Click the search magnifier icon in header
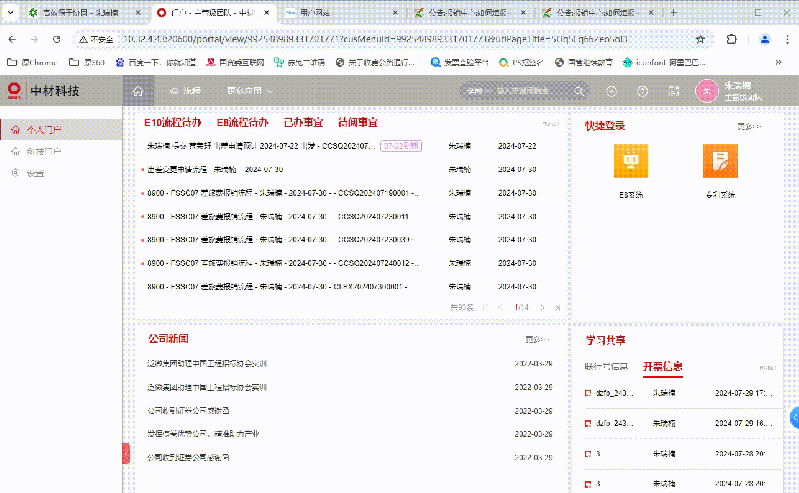This screenshot has height=493, width=799. [x=579, y=91]
